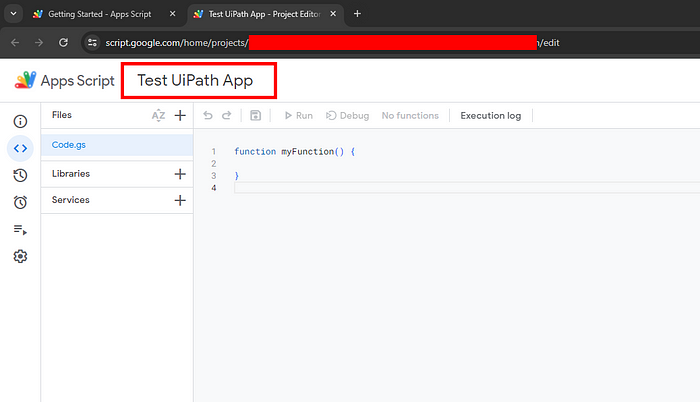Click the Redo arrow in editor toolbar

click(x=227, y=115)
